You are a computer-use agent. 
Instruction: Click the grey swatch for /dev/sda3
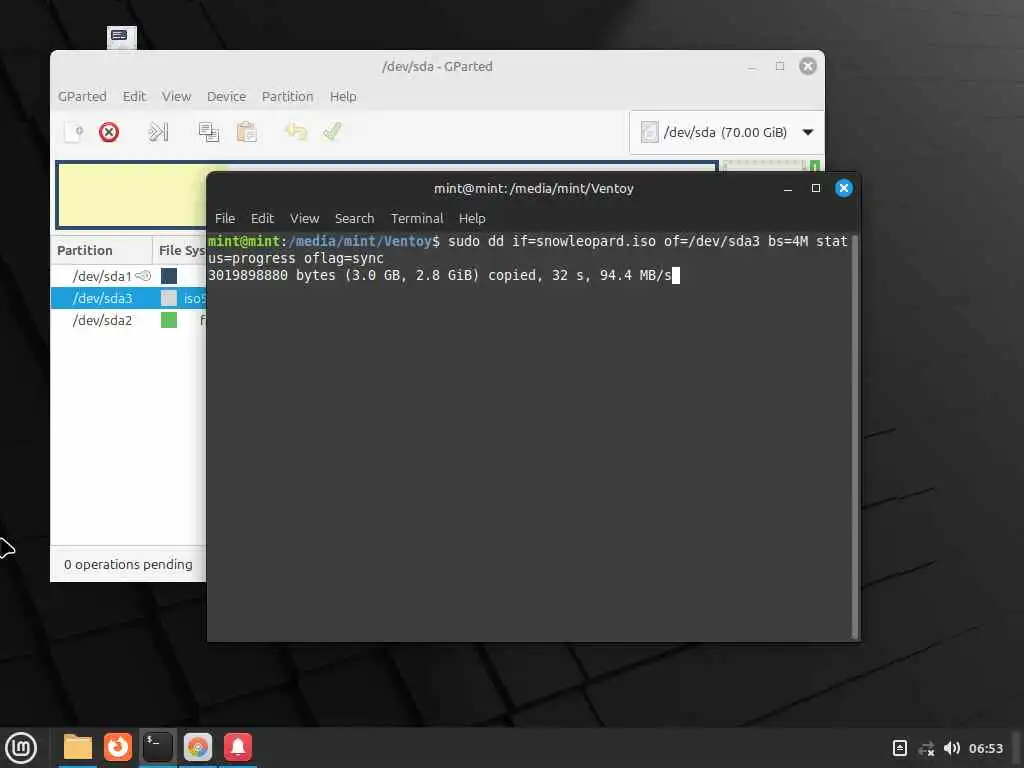click(169, 298)
